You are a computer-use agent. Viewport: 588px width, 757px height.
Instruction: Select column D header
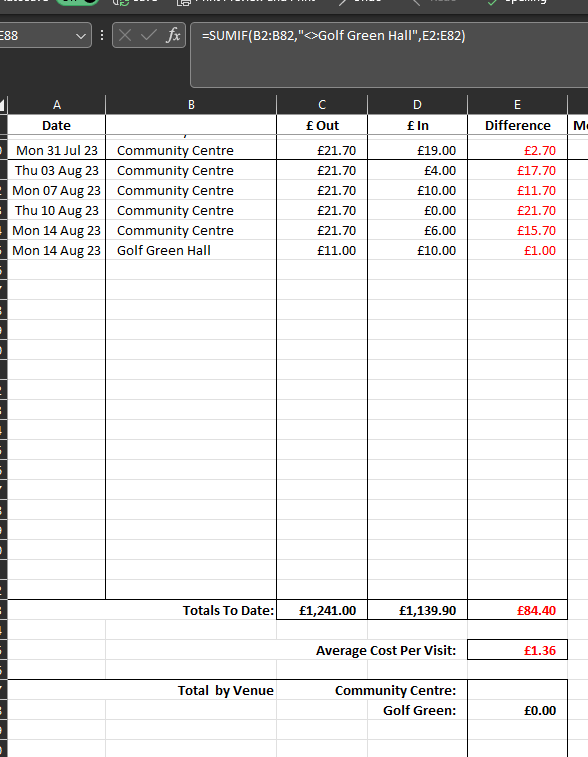pos(418,105)
